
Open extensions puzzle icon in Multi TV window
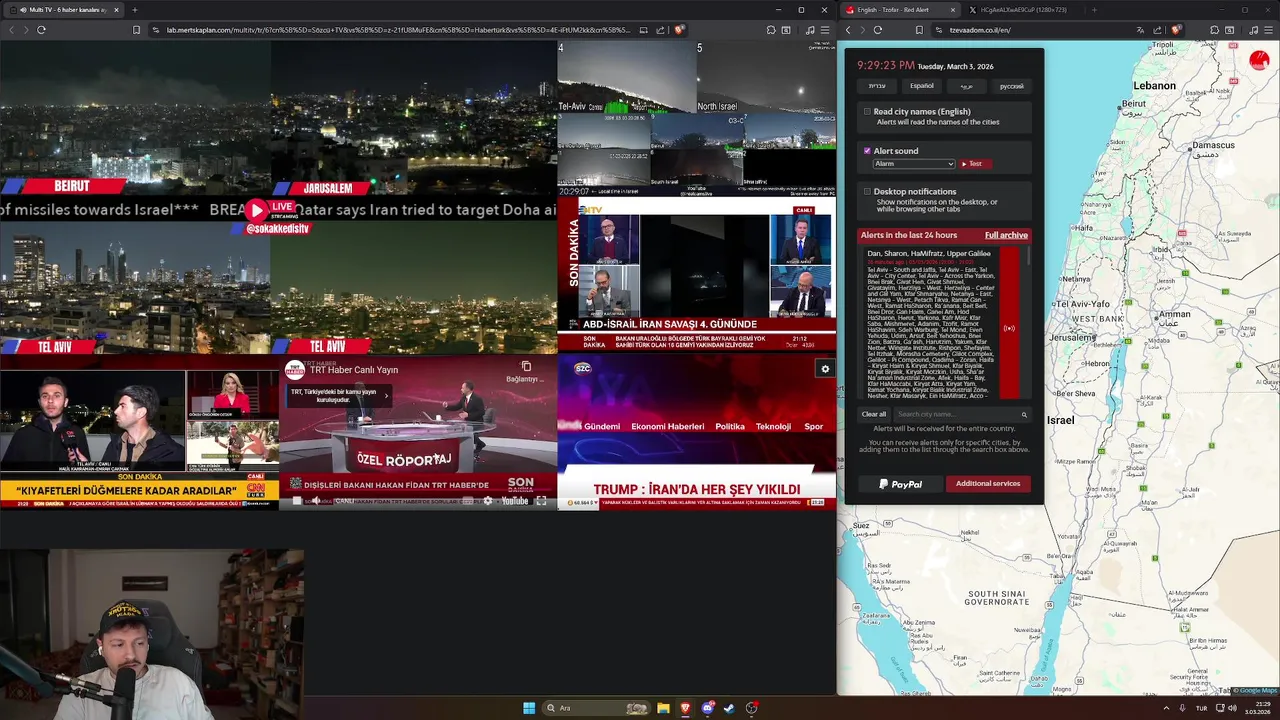click(x=771, y=30)
